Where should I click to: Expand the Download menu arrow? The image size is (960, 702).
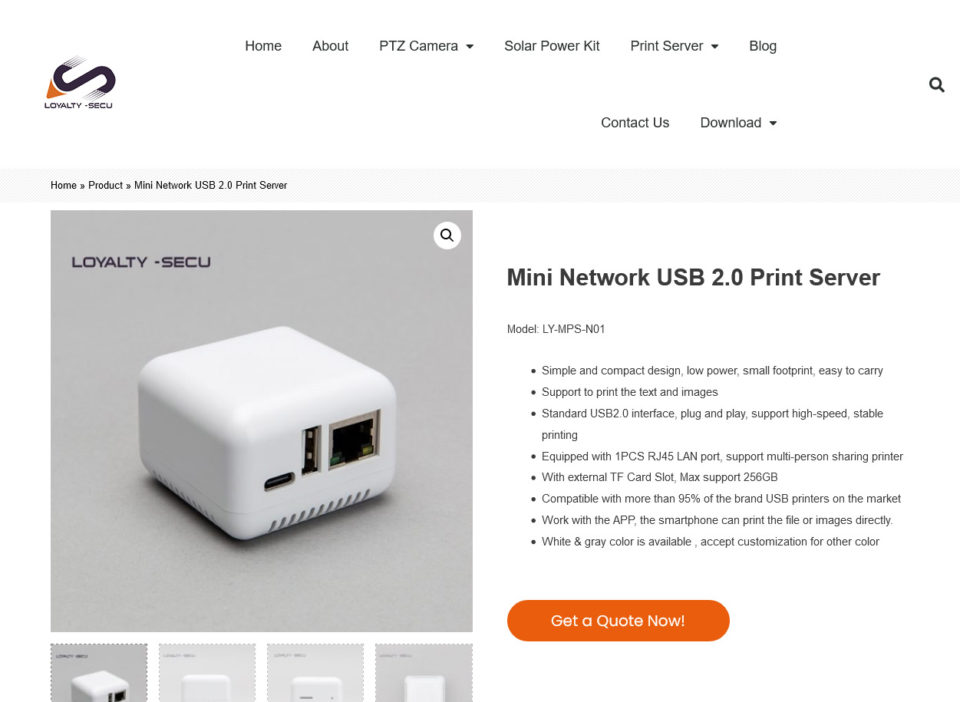coord(773,123)
